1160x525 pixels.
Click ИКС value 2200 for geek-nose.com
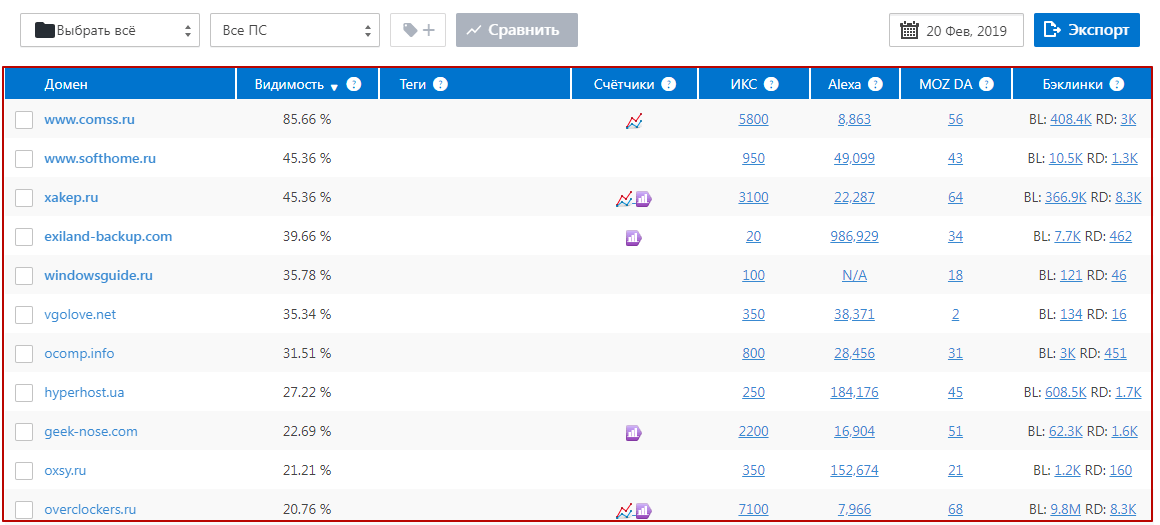(x=753, y=431)
